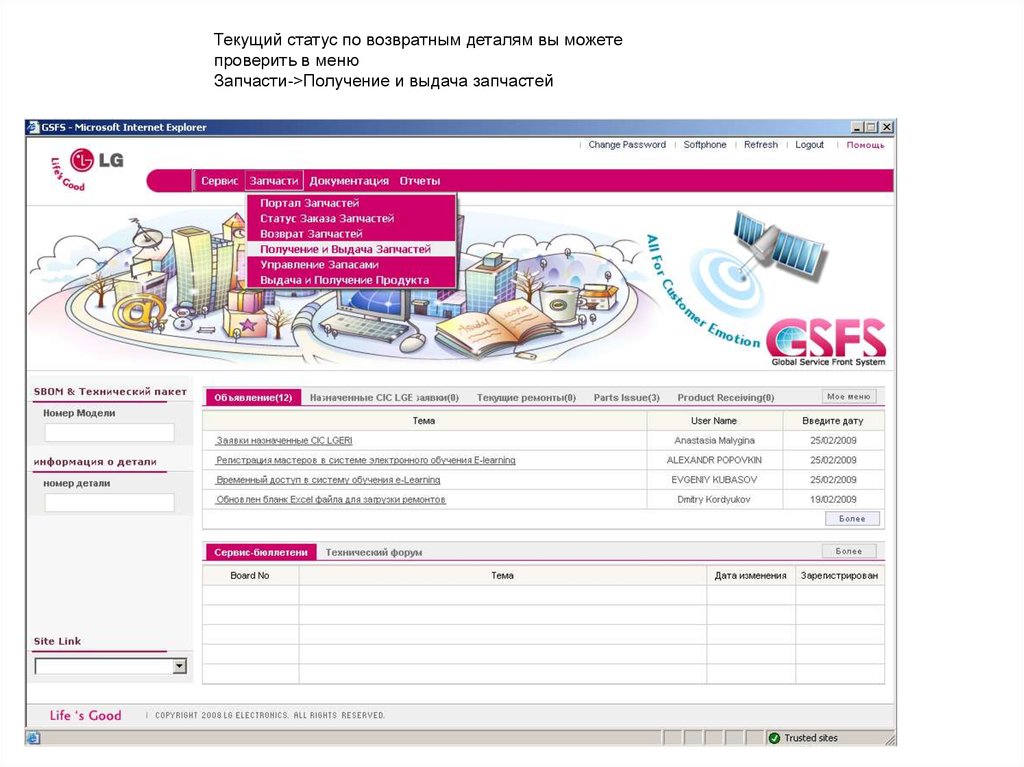
Task: Click the GSFS logo graphic
Action: pyautogui.click(x=825, y=339)
